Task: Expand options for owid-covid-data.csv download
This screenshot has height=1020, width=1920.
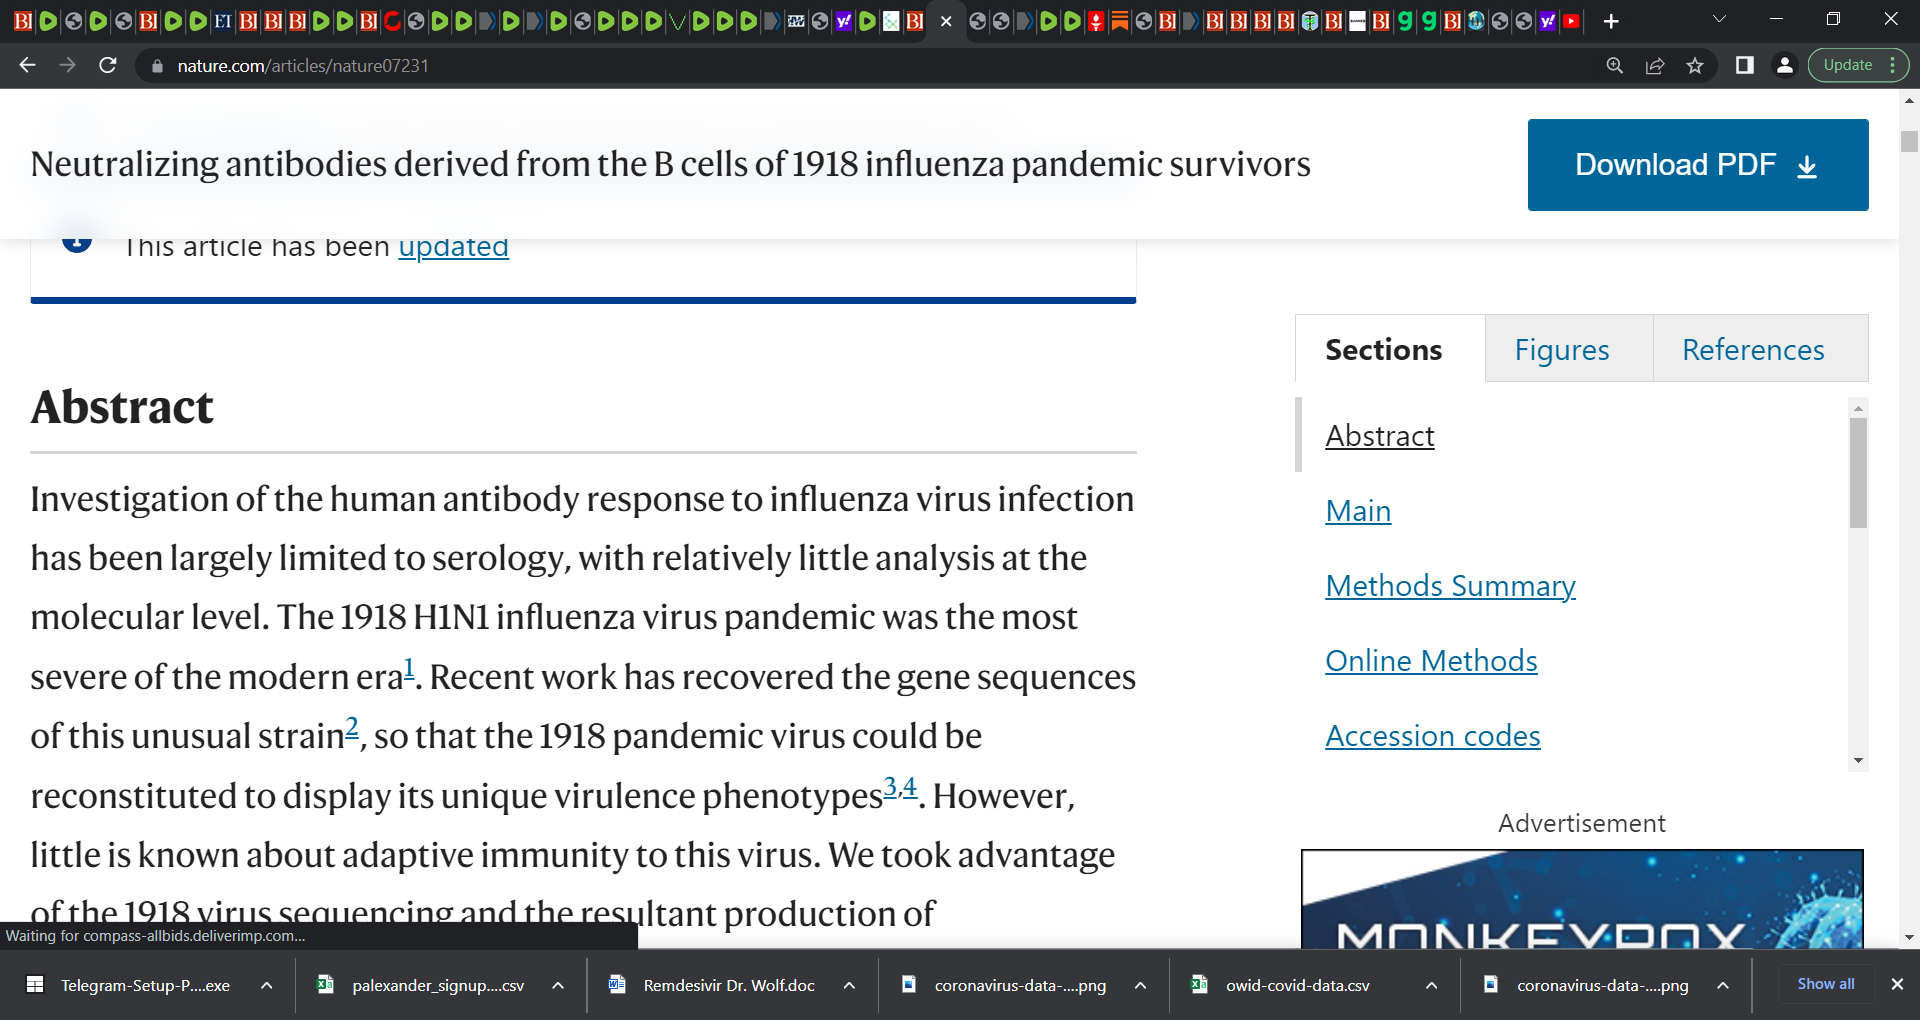Action: click(1432, 985)
